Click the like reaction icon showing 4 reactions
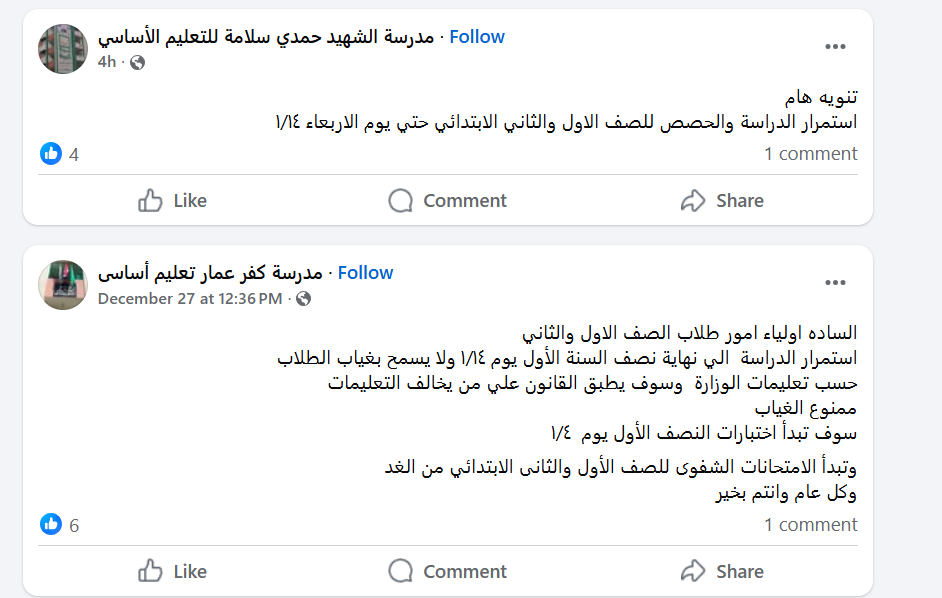This screenshot has width=942, height=598. pyautogui.click(x=50, y=154)
